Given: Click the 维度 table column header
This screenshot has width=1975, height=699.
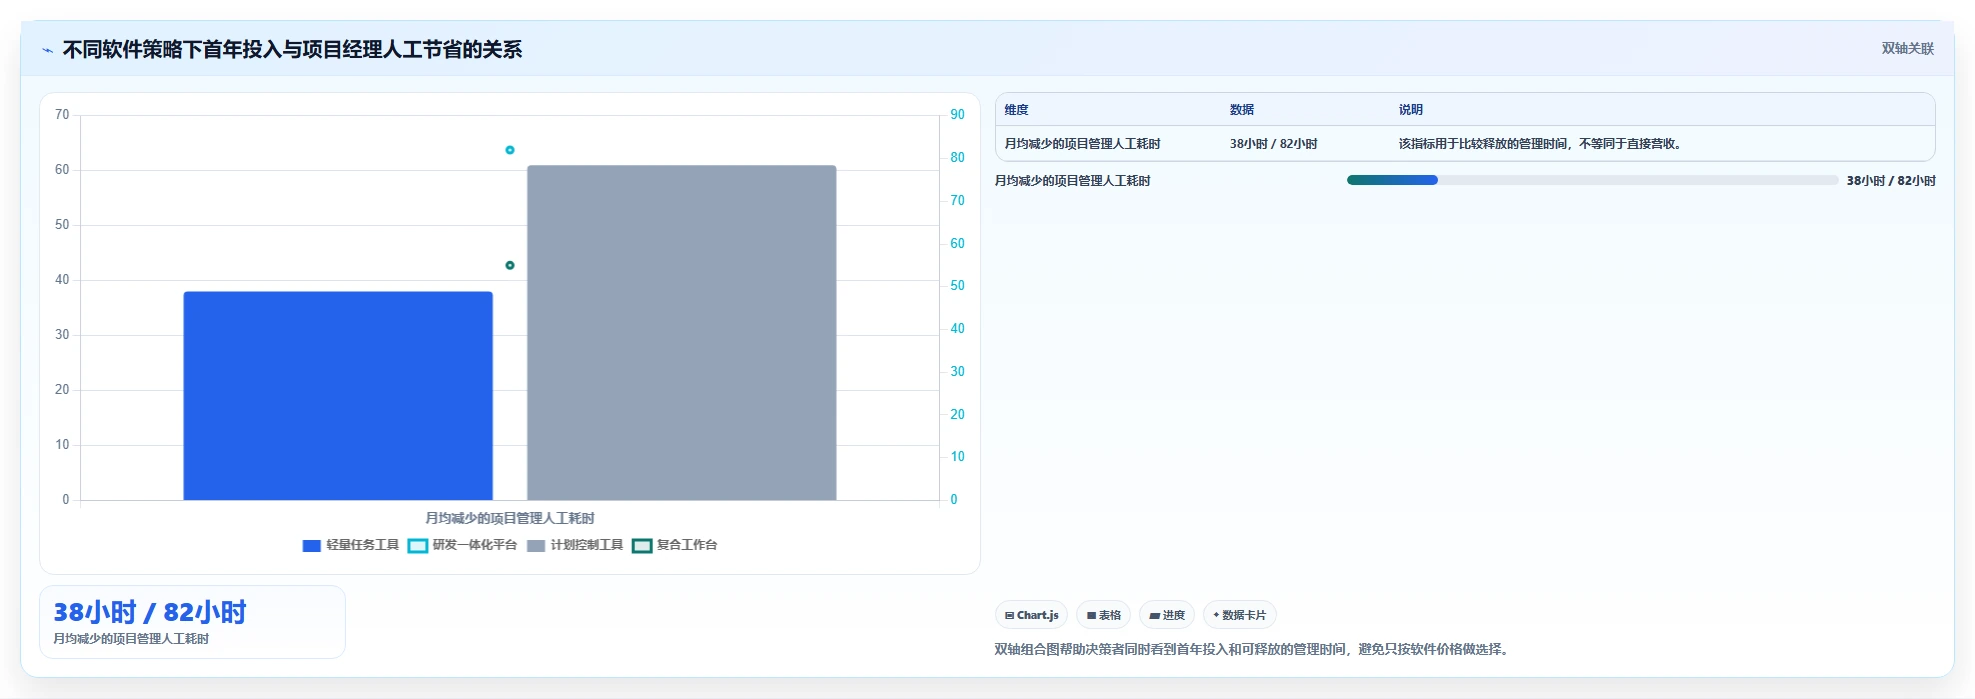Looking at the screenshot, I should (x=1017, y=110).
